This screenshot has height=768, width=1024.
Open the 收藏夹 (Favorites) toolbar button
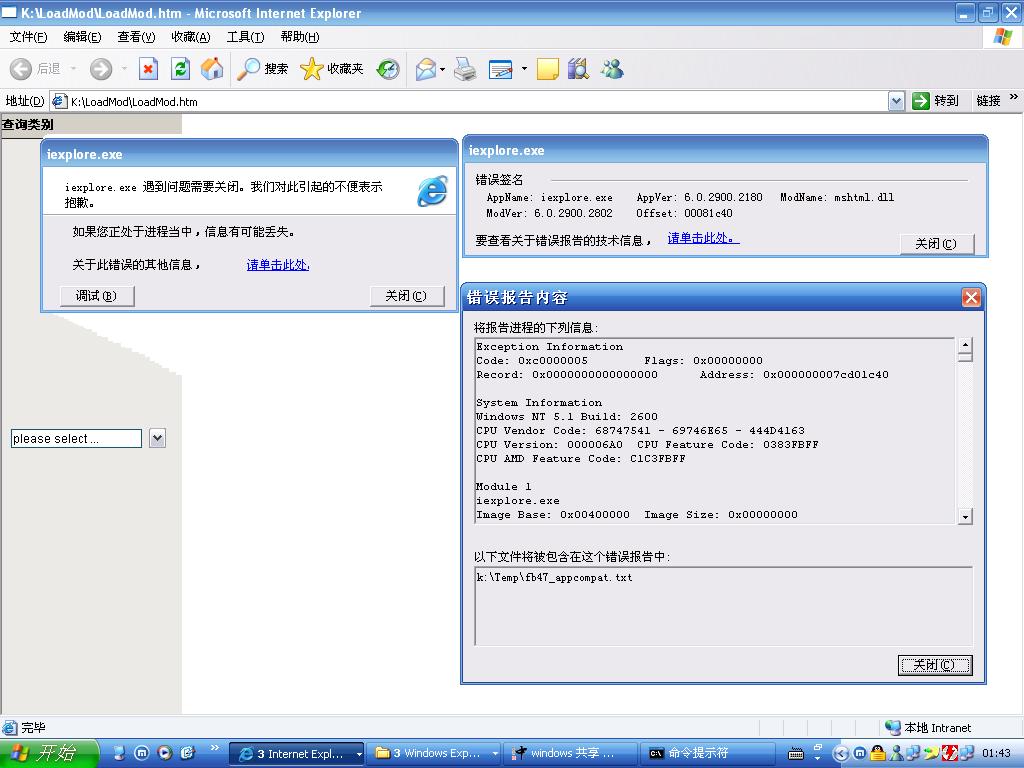[332, 68]
